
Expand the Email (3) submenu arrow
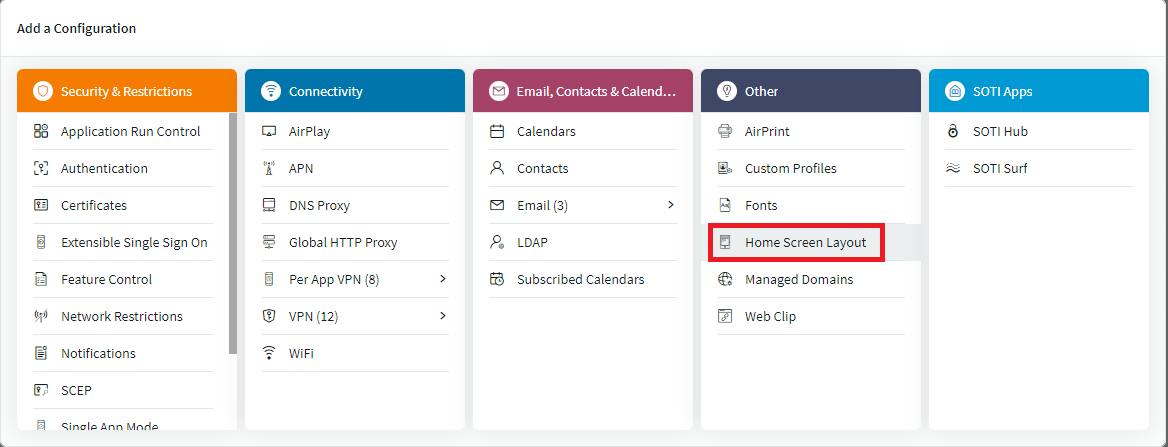(x=670, y=205)
